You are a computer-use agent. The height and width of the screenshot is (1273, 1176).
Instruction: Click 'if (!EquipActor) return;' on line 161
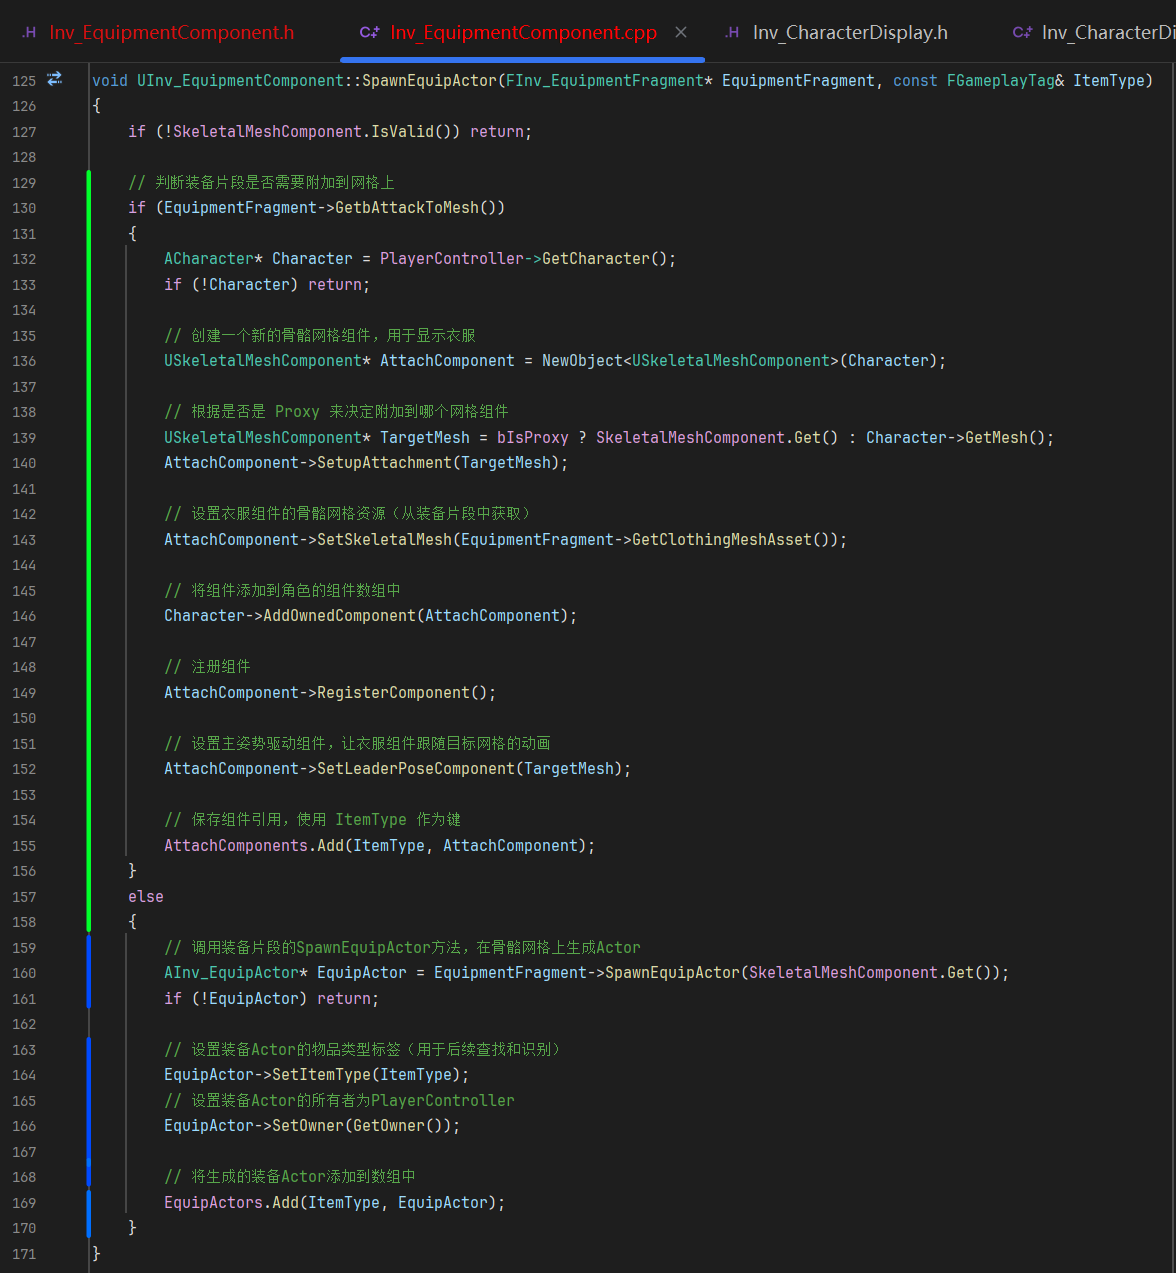click(272, 999)
